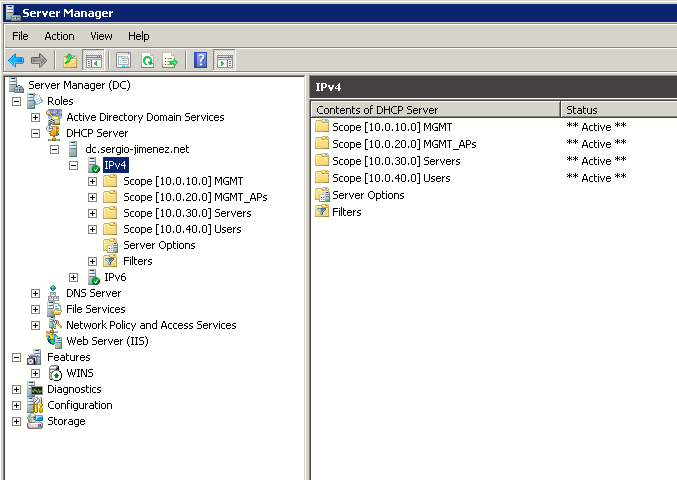Click Active status of Scope [10.0.40.0] row
The image size is (677, 480).
point(596,178)
